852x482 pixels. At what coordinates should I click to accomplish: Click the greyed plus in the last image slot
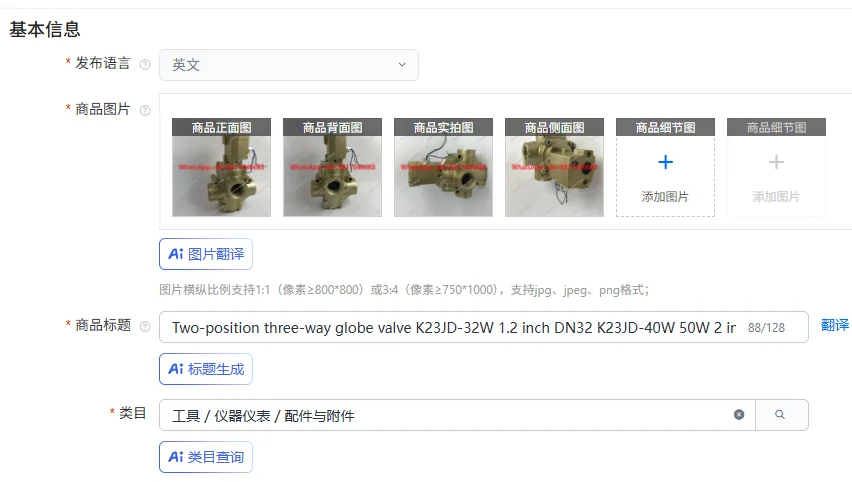776,162
